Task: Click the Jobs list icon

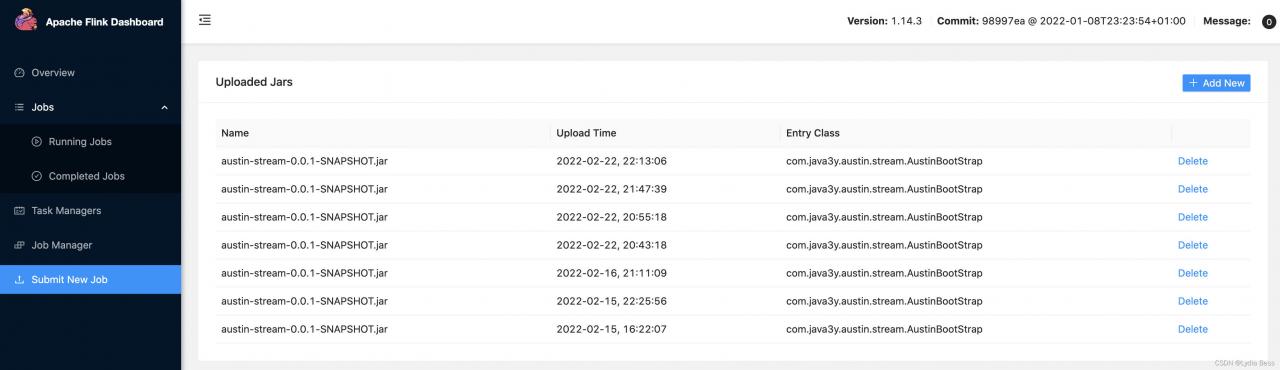Action: pyautogui.click(x=20, y=107)
